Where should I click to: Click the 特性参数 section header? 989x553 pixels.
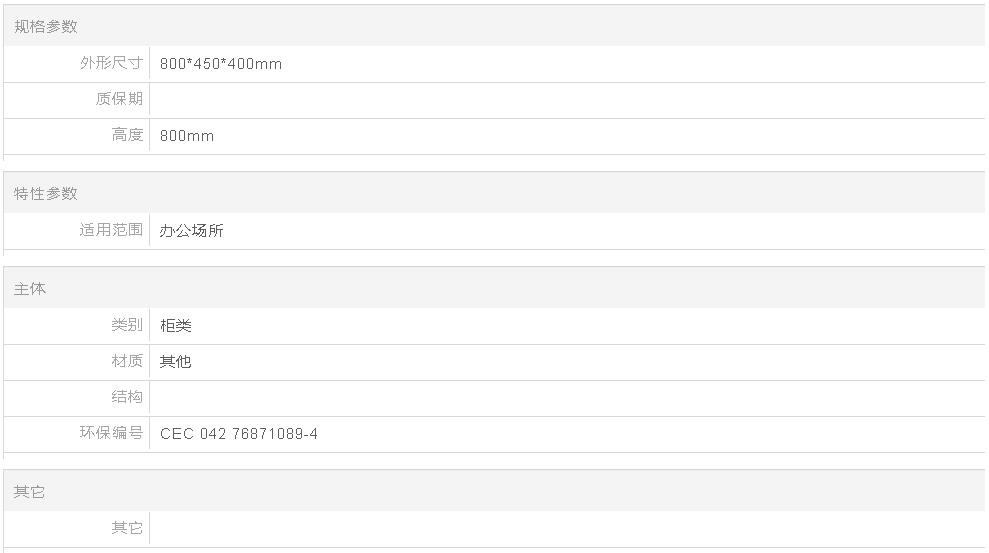46,193
